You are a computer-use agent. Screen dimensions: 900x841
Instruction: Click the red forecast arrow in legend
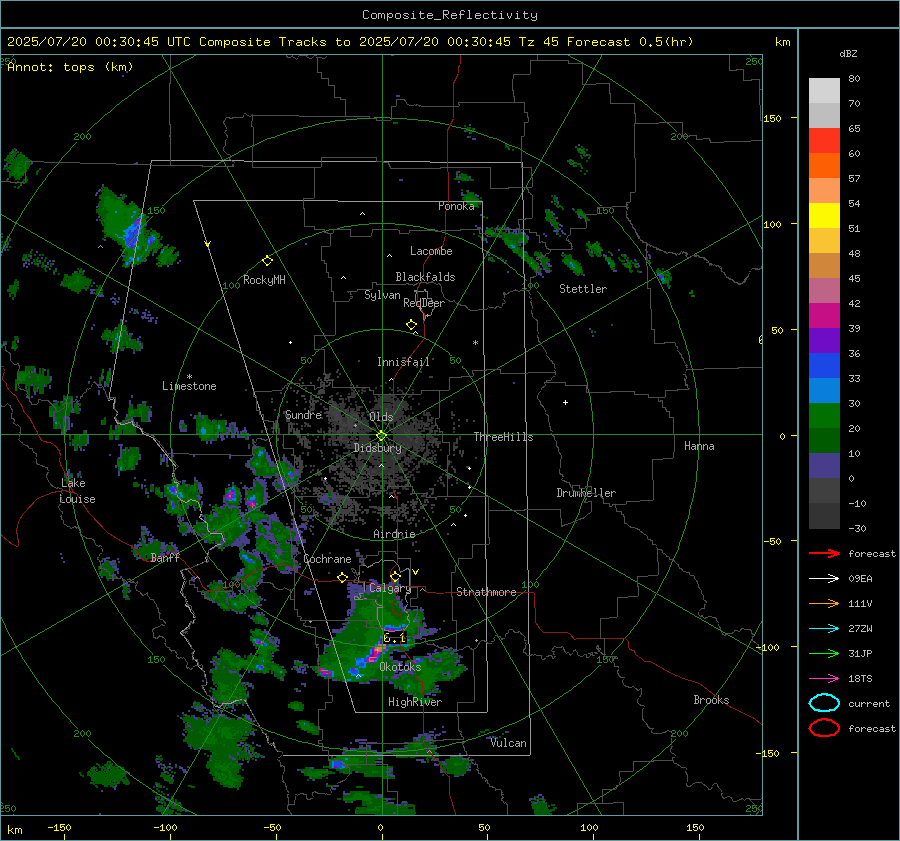point(824,553)
